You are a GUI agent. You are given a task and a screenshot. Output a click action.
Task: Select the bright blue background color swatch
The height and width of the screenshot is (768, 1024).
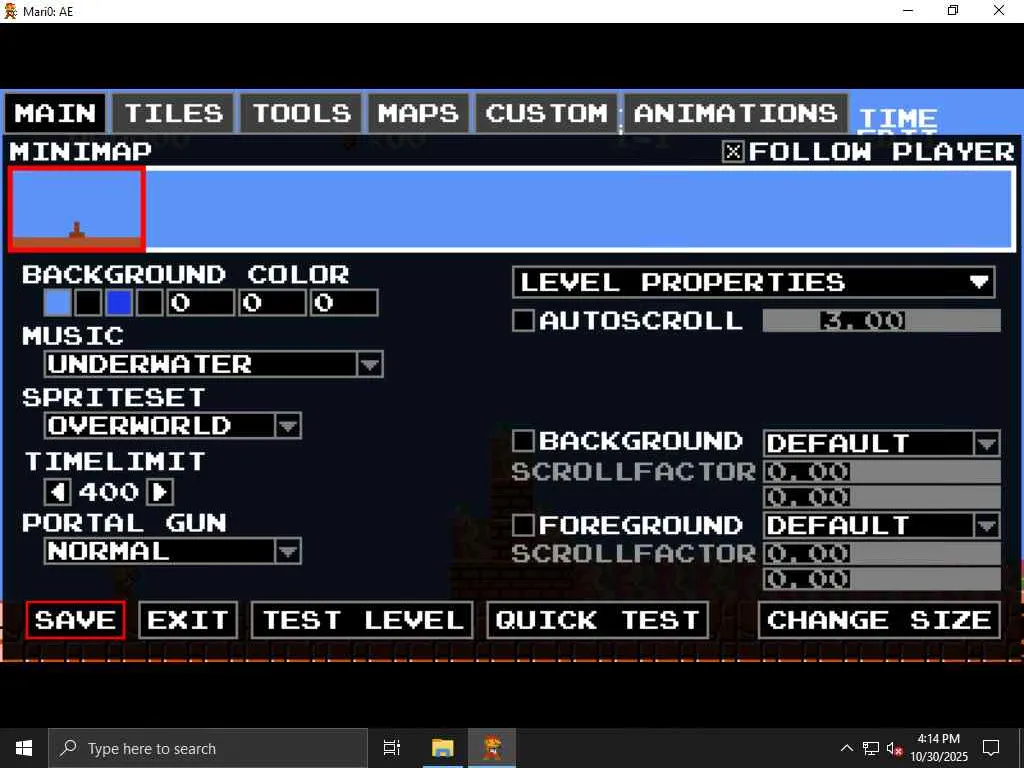119,303
